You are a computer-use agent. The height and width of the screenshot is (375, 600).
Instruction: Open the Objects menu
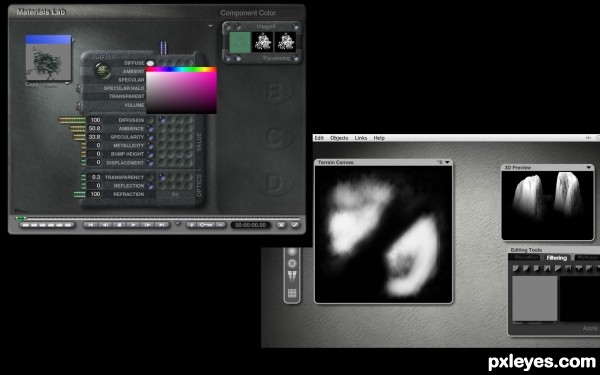coord(339,138)
